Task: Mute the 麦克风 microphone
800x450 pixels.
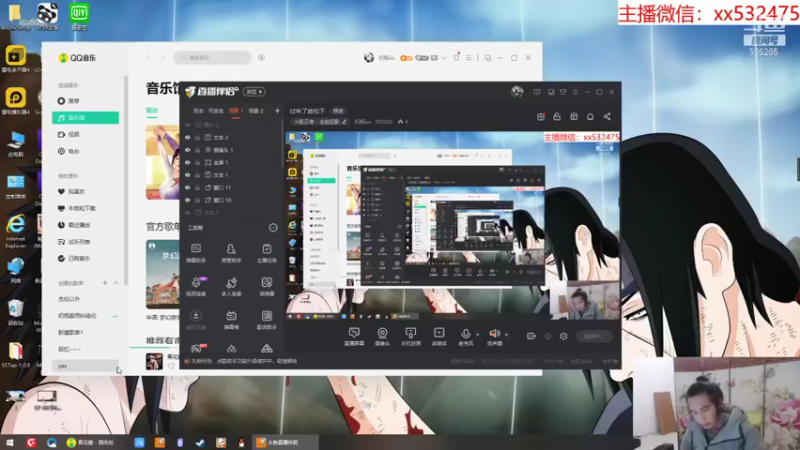Action: [x=465, y=337]
